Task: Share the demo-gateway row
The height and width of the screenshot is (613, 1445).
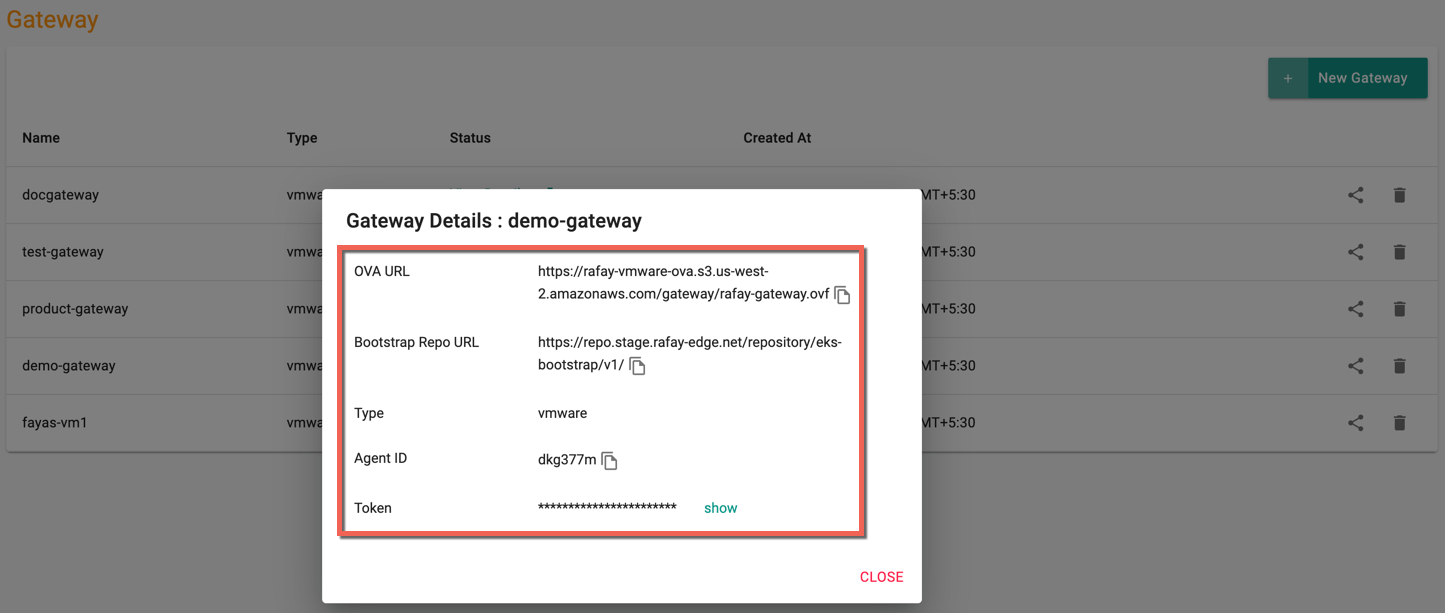Action: [x=1355, y=366]
